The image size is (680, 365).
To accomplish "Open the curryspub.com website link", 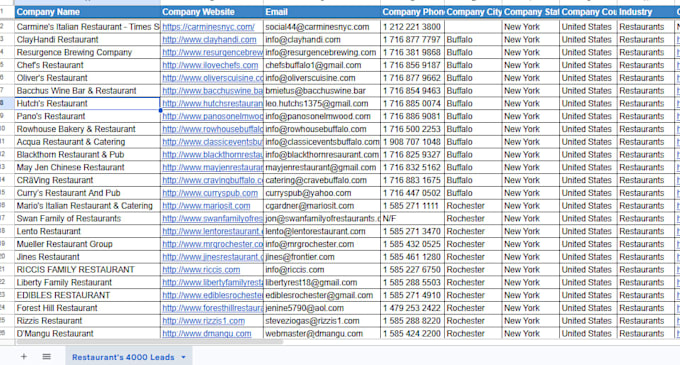I will (x=210, y=193).
